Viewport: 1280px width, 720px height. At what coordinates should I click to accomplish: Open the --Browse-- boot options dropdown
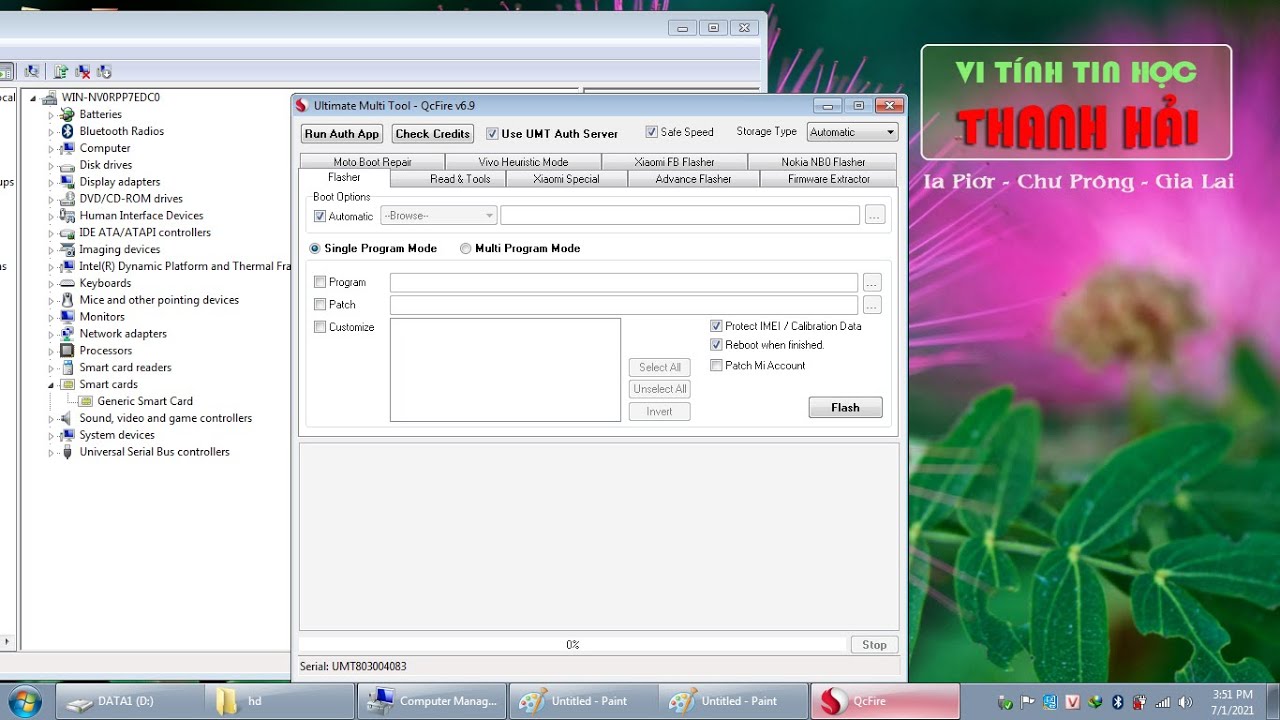(x=438, y=215)
